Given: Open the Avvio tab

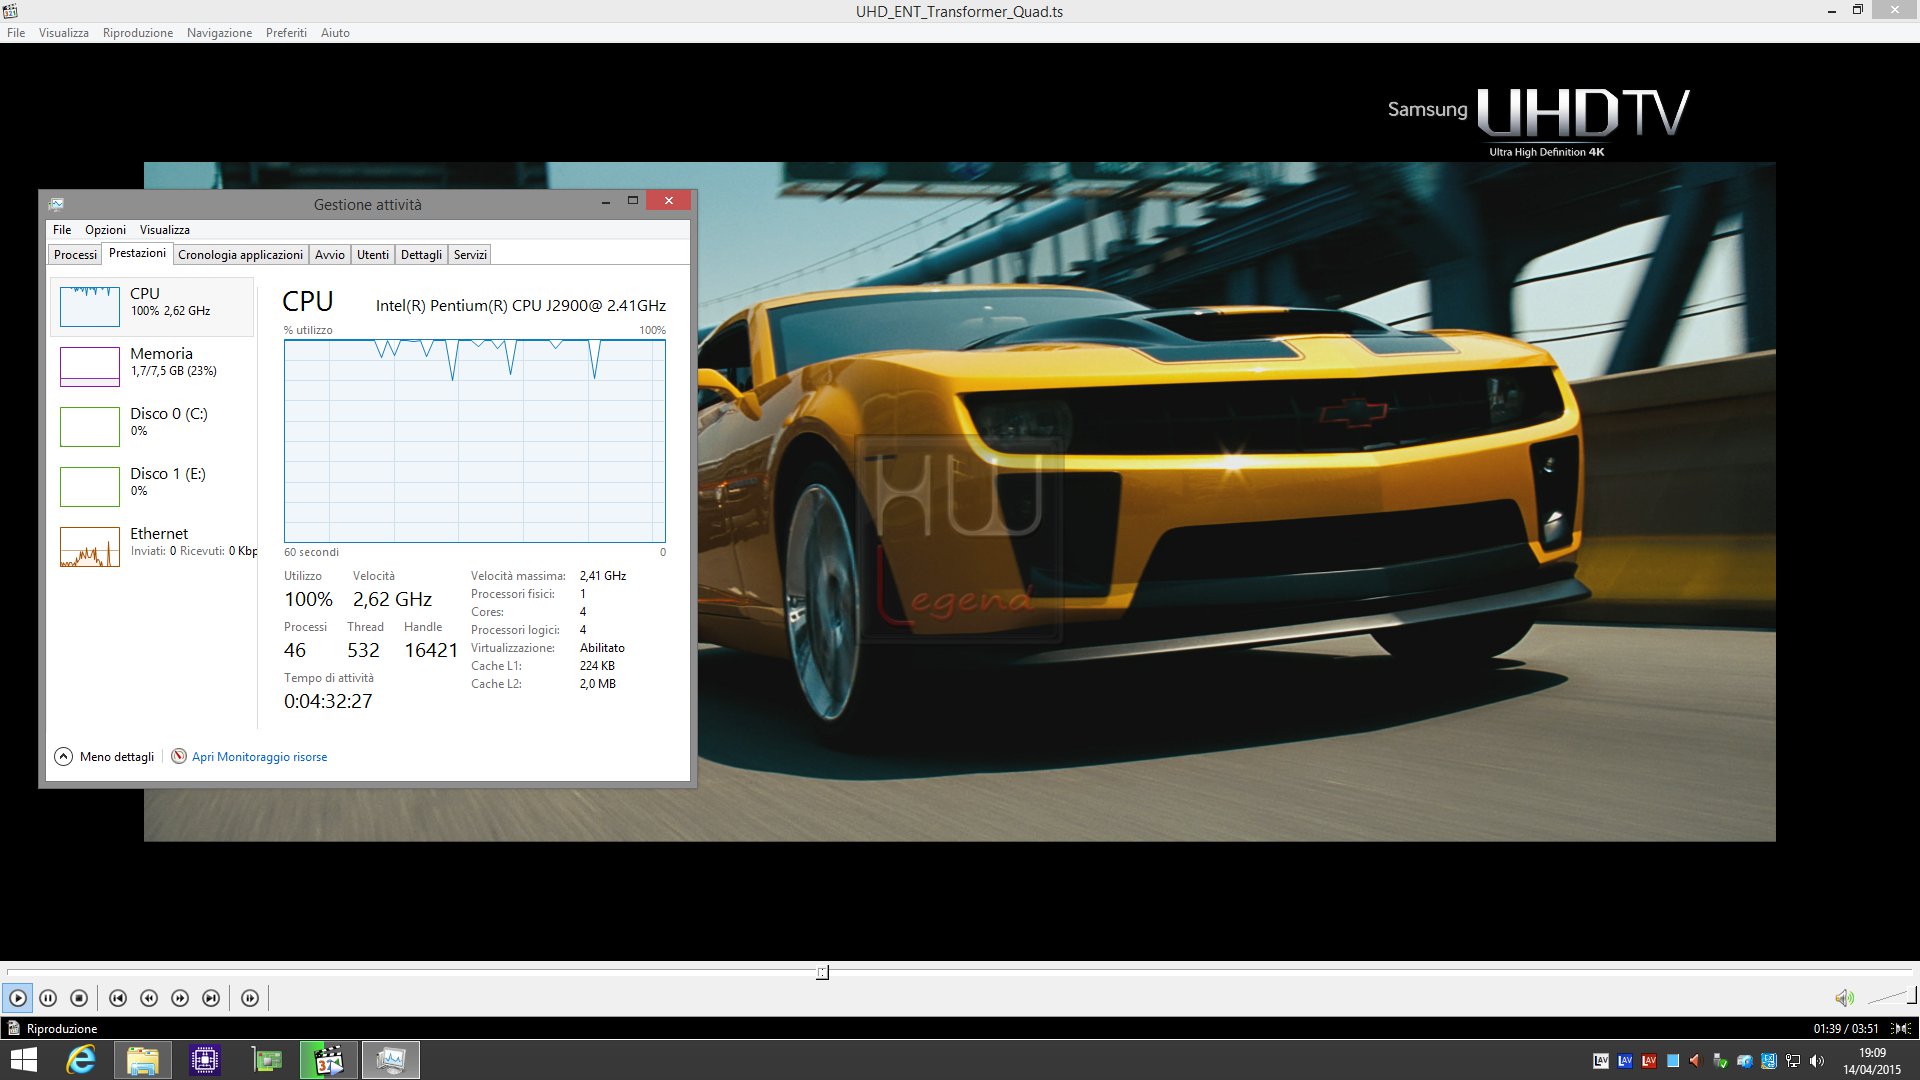Looking at the screenshot, I should pyautogui.click(x=330, y=255).
